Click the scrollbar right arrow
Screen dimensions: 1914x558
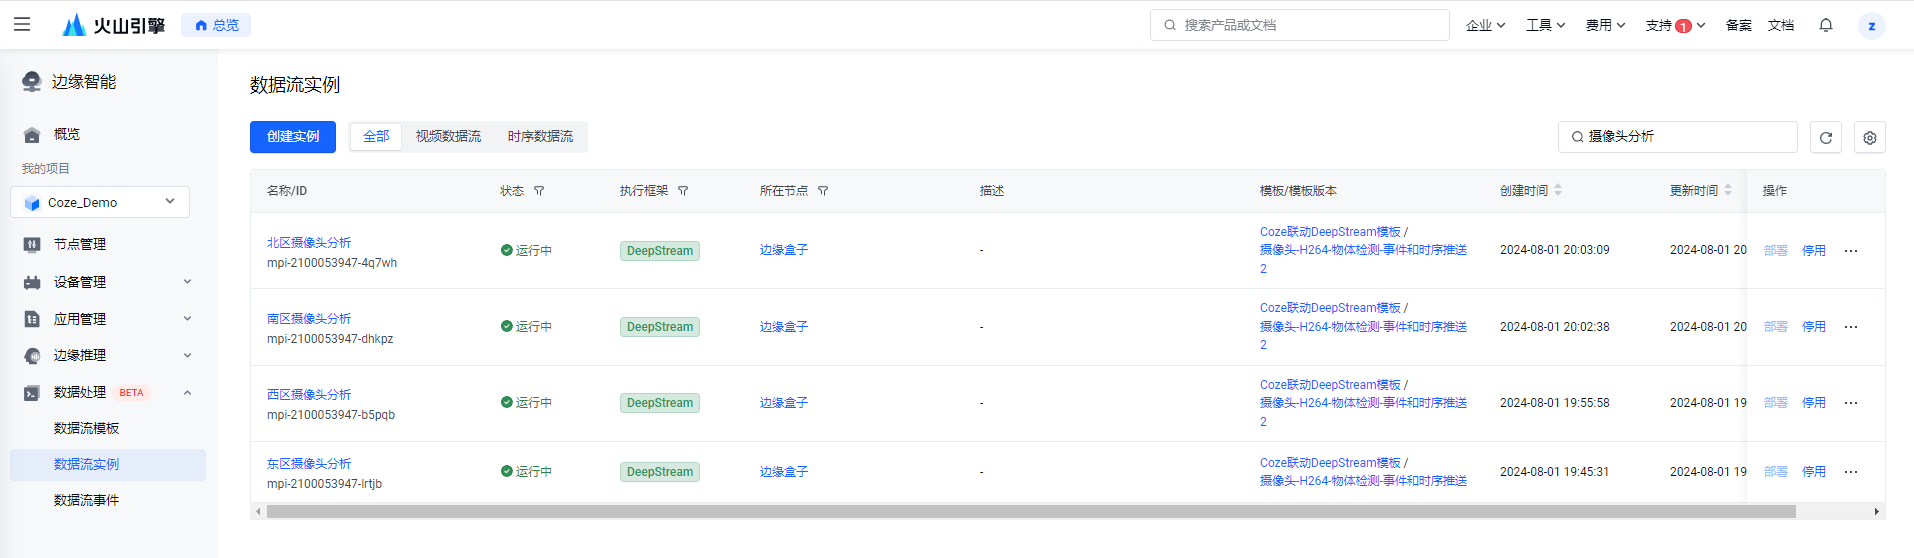[x=1876, y=512]
